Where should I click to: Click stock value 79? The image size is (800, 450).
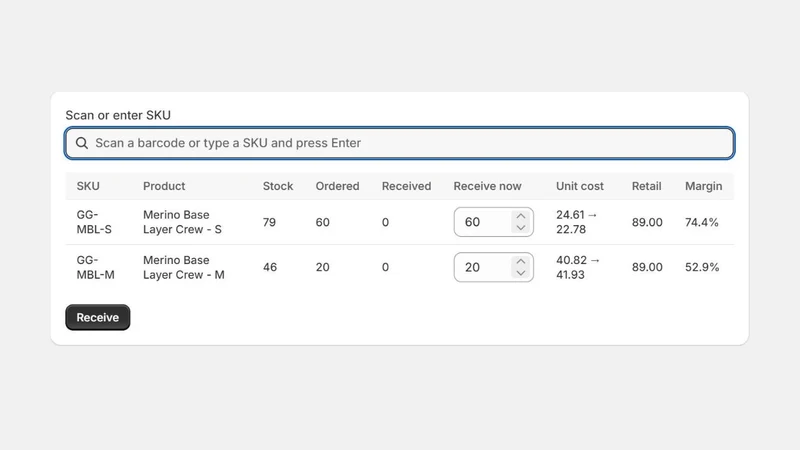point(269,222)
